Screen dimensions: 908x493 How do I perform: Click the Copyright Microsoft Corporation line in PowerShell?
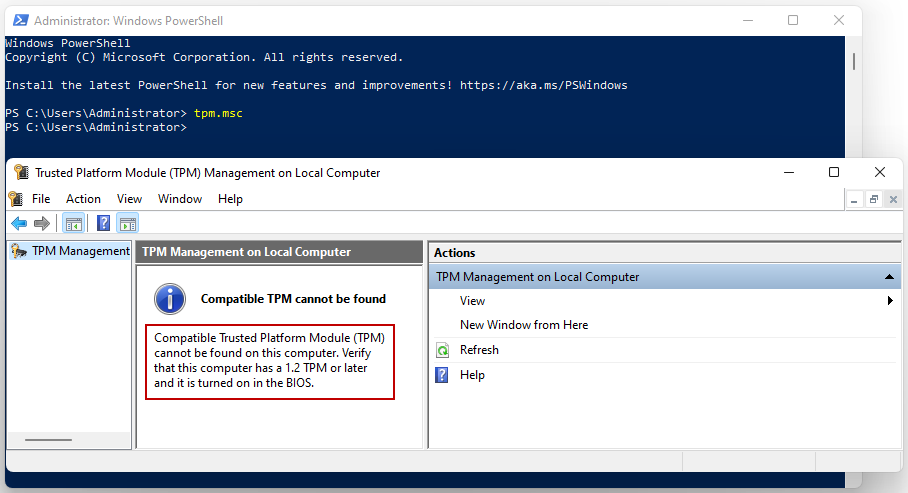click(204, 57)
